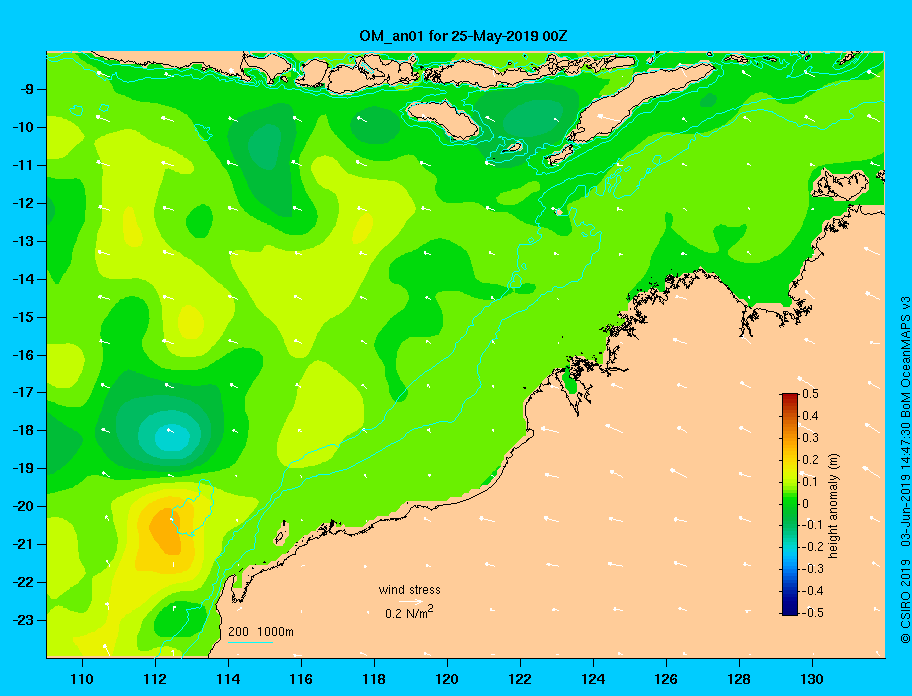Click the '-16' latitude axis label
Image resolution: width=912 pixels, height=696 pixels.
23,355
